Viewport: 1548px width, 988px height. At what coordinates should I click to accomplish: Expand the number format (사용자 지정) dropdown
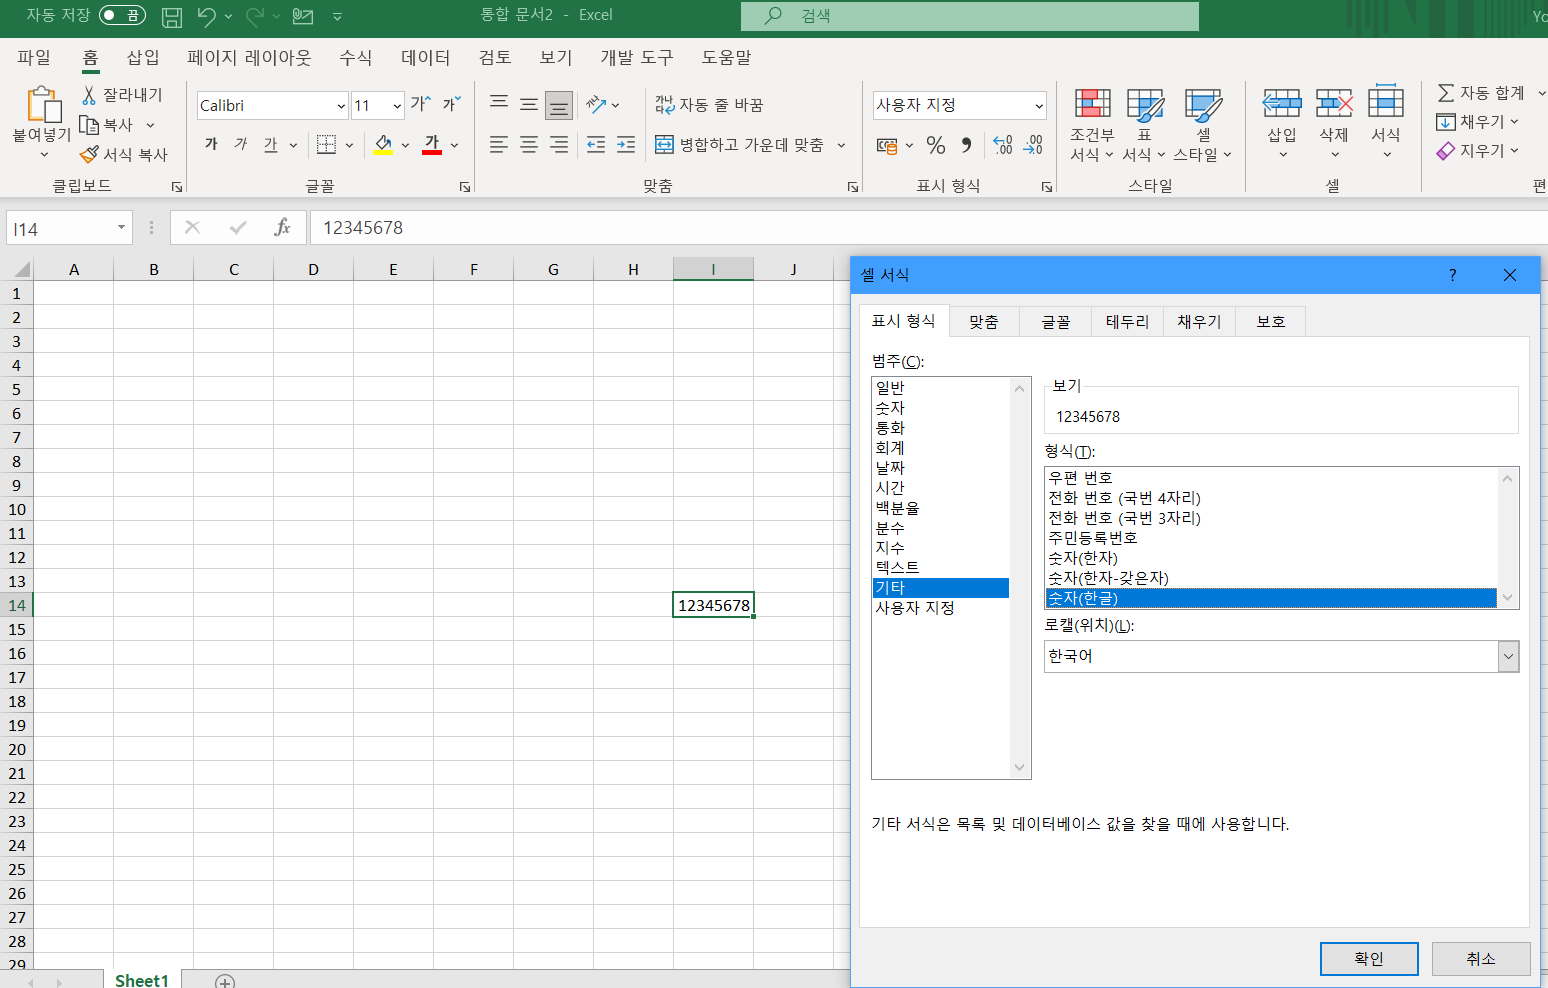click(x=1039, y=106)
